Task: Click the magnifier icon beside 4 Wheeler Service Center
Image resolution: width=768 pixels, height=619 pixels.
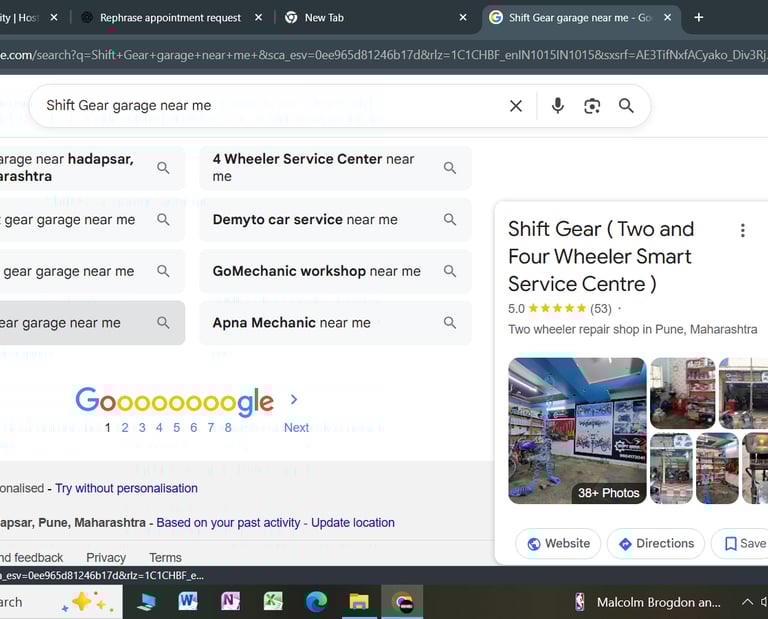Action: click(x=450, y=167)
